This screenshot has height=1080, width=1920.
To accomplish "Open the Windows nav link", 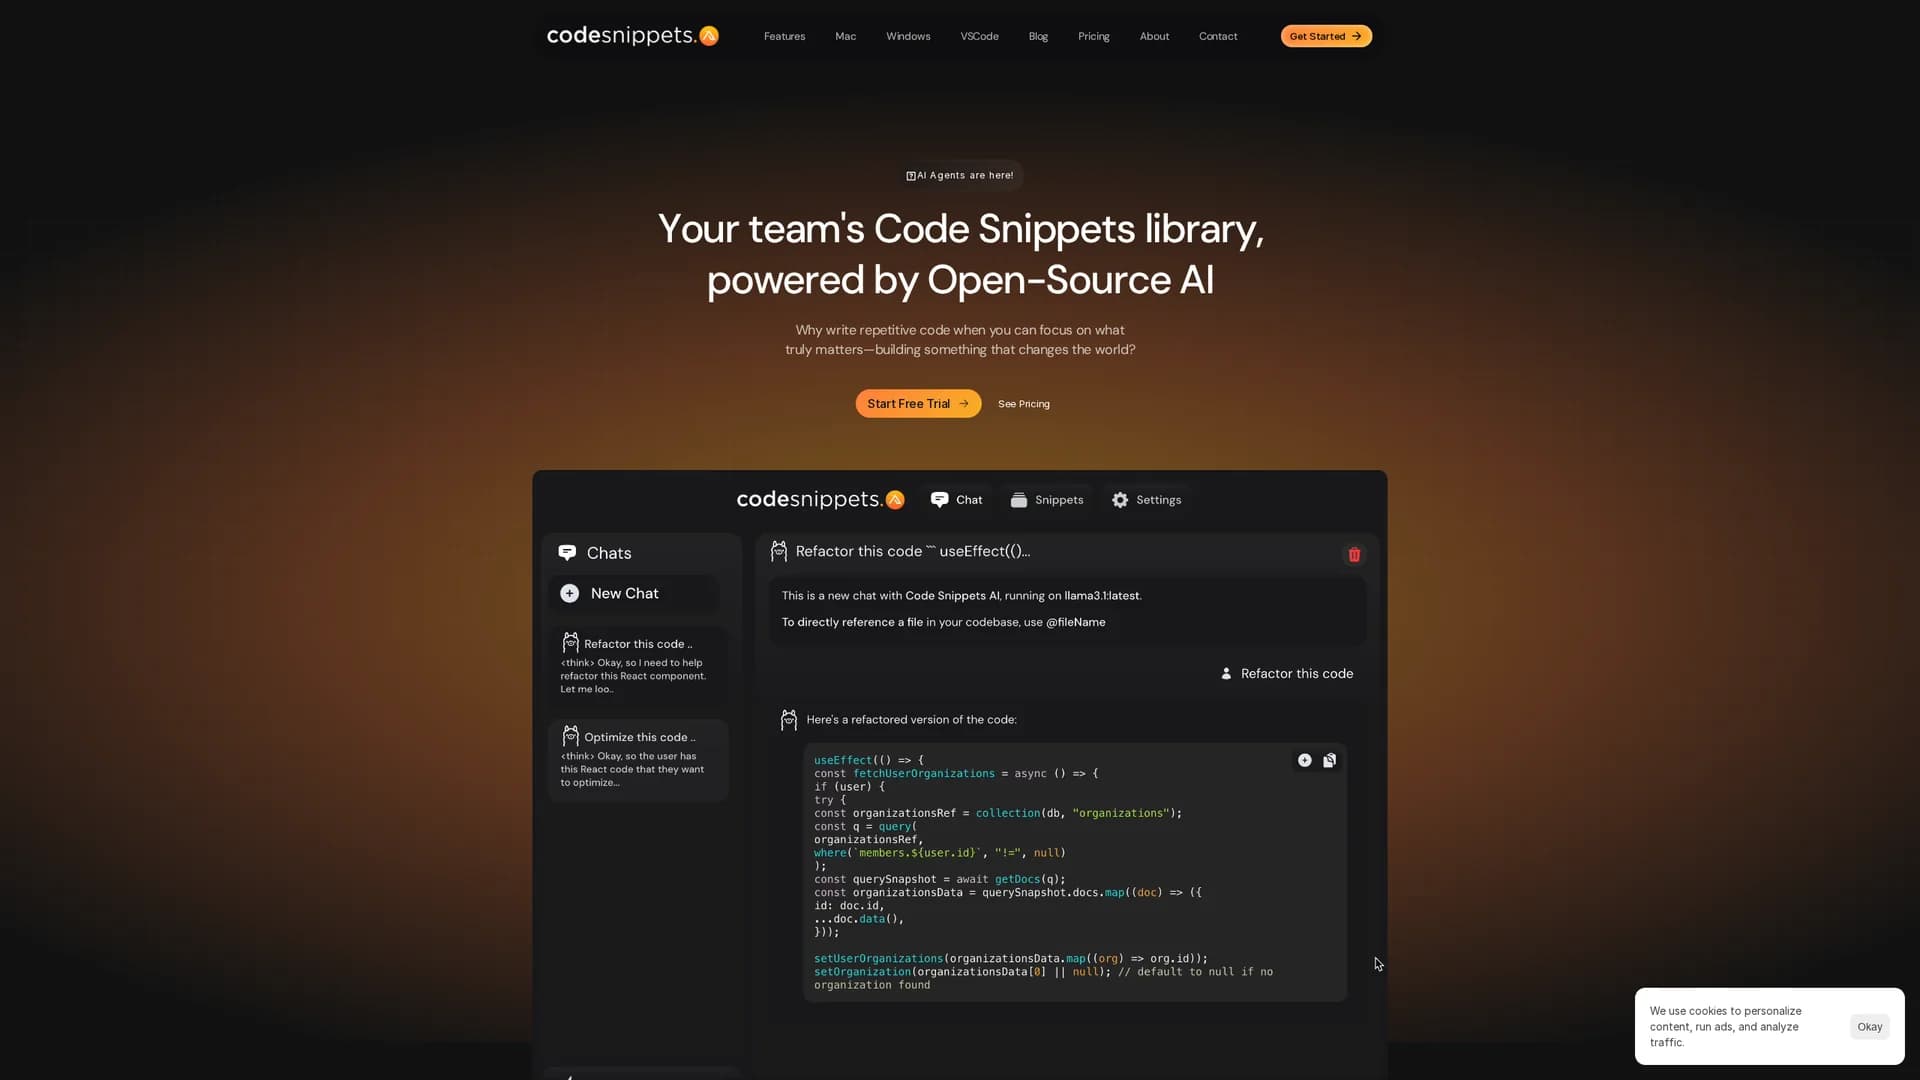I will (908, 36).
